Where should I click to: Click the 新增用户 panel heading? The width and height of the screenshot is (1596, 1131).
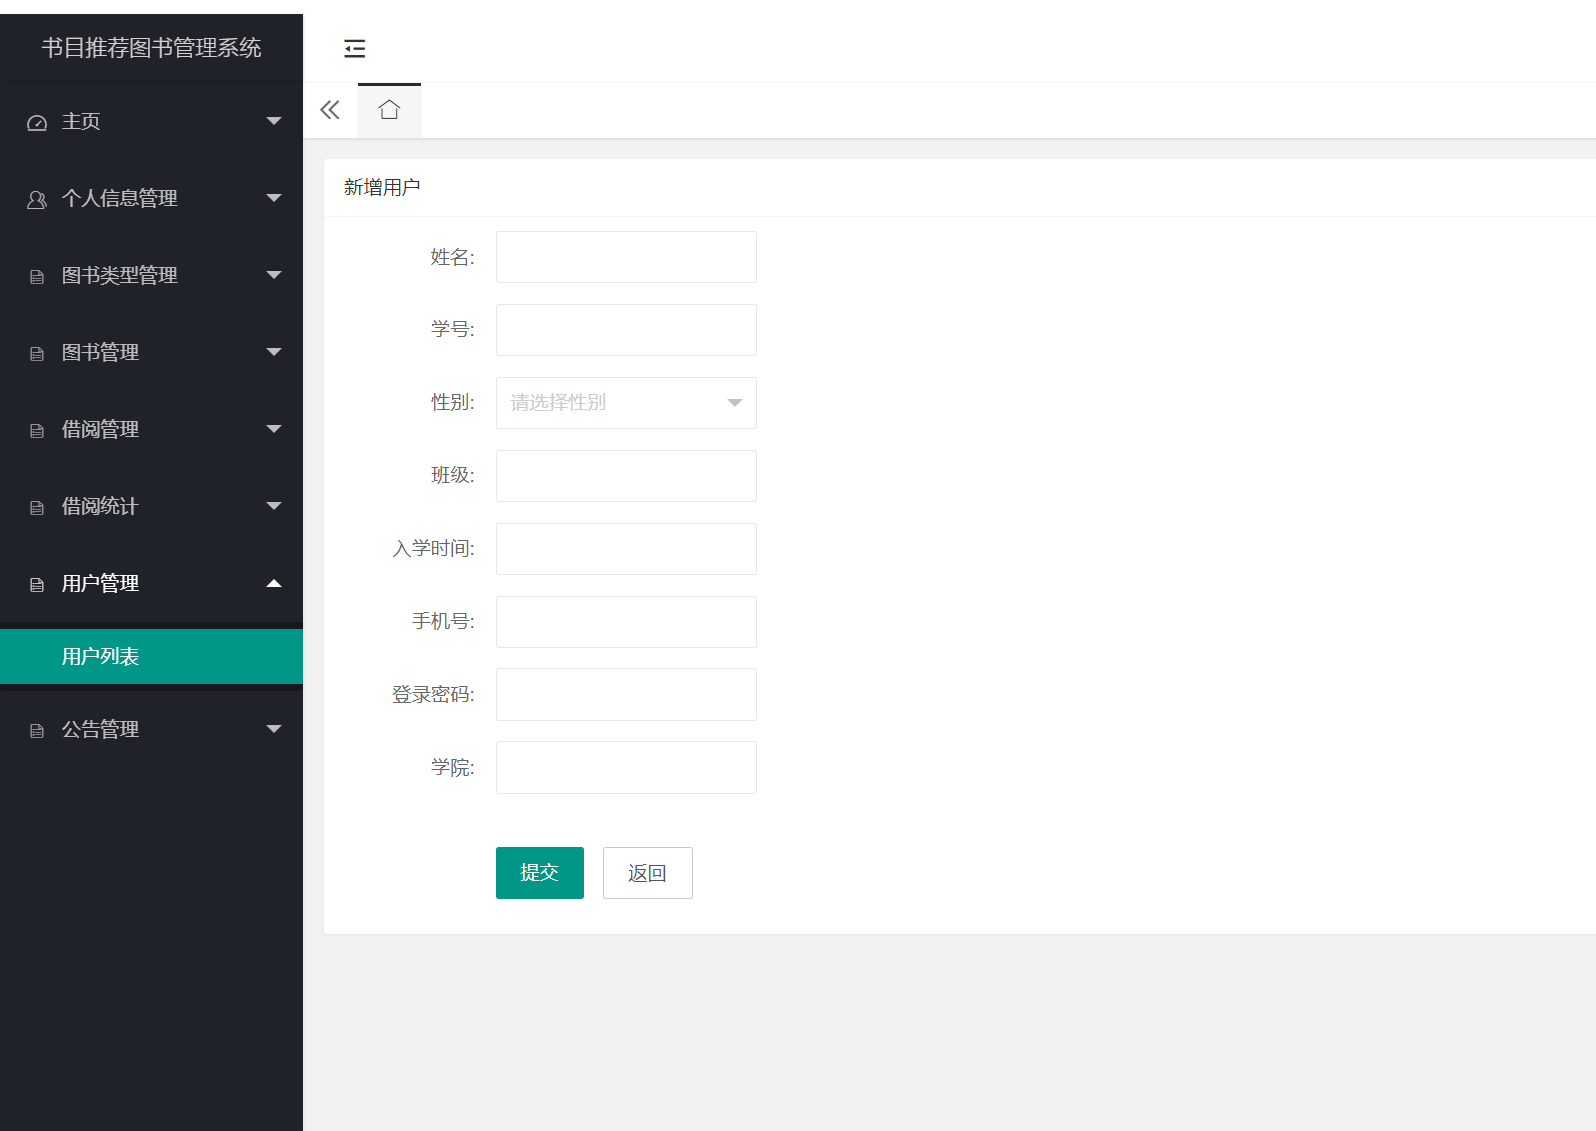(382, 187)
